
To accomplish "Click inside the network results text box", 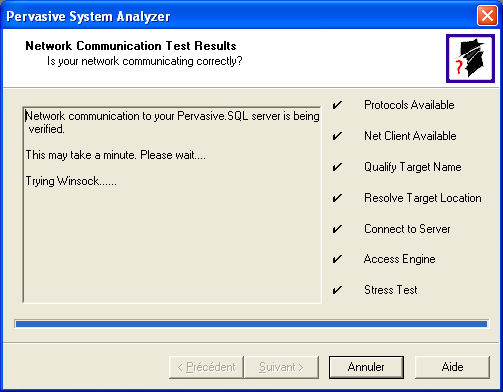I will click(x=172, y=205).
